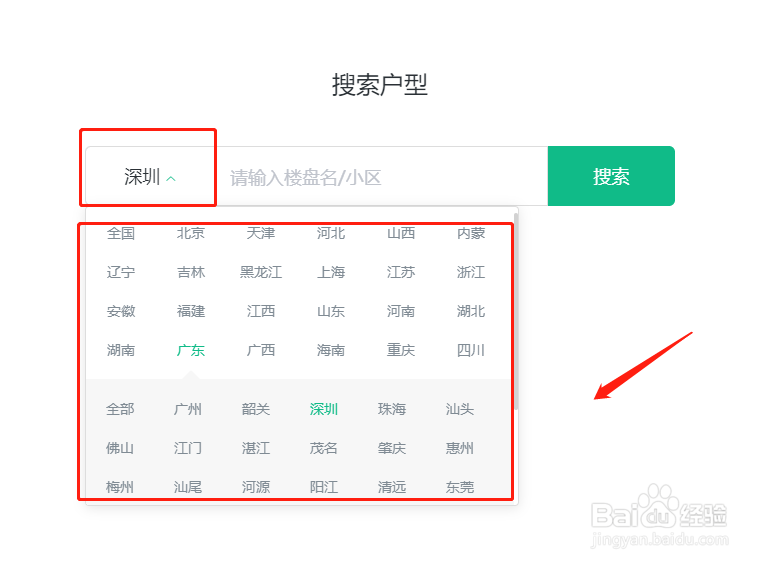Select 全部 cities option
This screenshot has height=566, width=771.
120,409
